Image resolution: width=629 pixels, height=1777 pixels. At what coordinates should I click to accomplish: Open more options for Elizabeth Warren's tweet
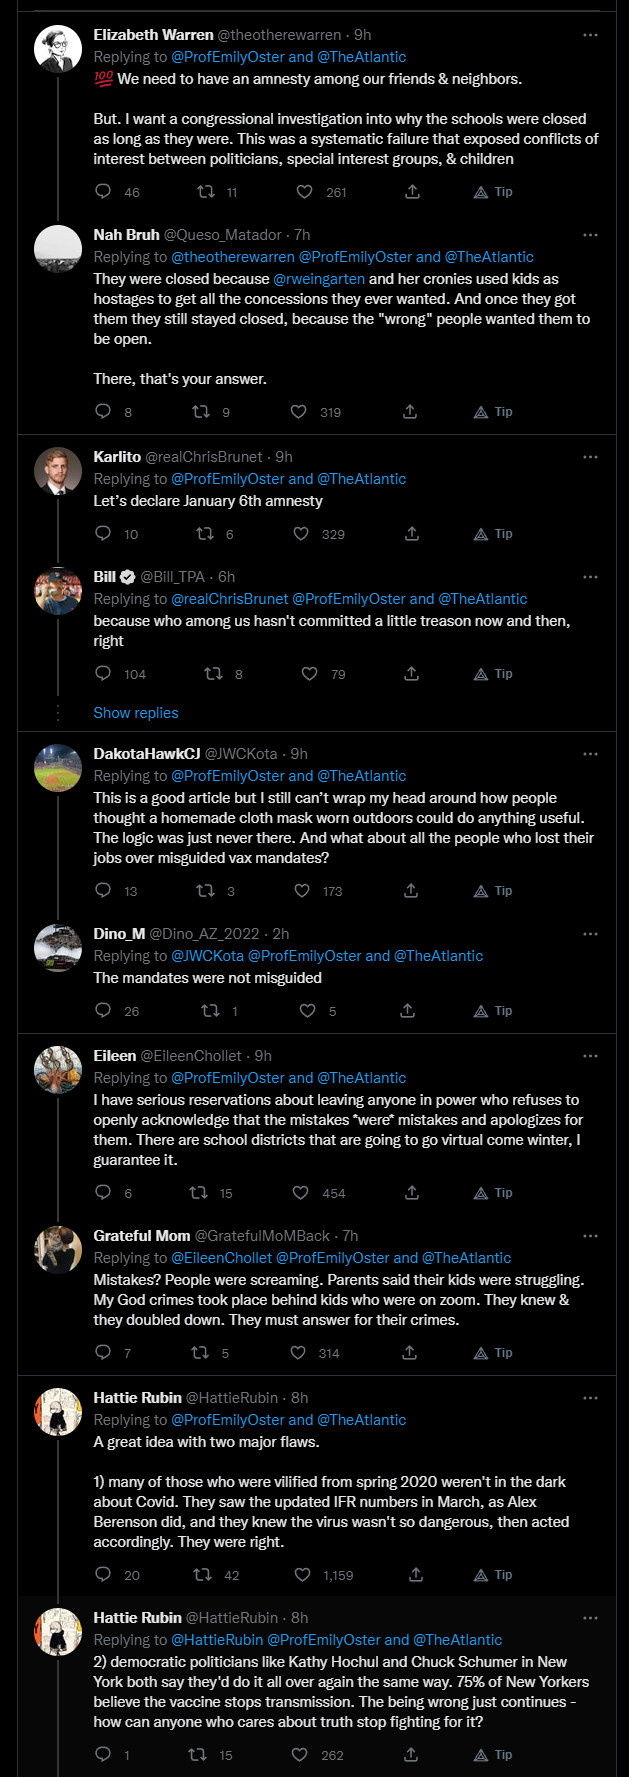click(x=590, y=35)
